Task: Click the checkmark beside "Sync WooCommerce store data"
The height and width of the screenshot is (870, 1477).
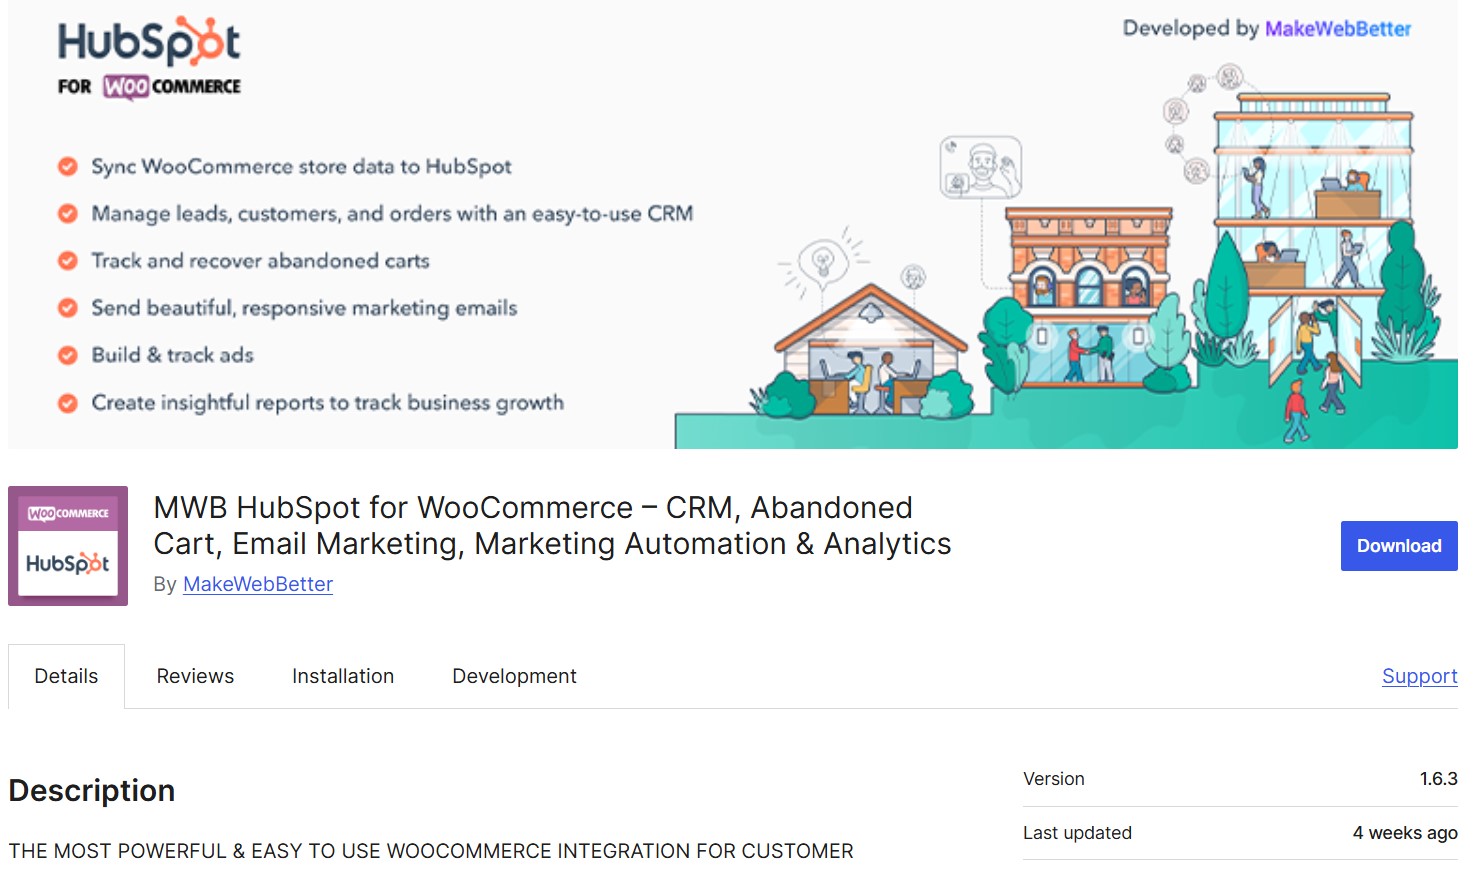Action: (x=67, y=165)
